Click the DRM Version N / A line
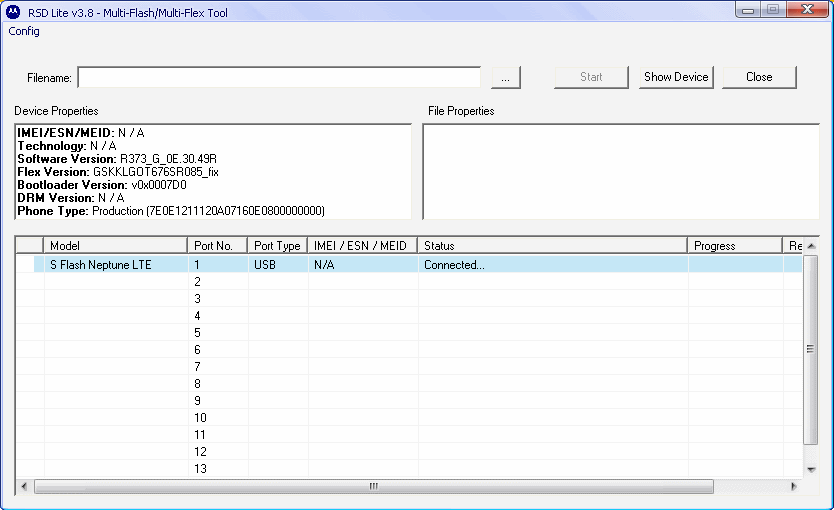Screen dimensions: 834x510 tap(71, 198)
